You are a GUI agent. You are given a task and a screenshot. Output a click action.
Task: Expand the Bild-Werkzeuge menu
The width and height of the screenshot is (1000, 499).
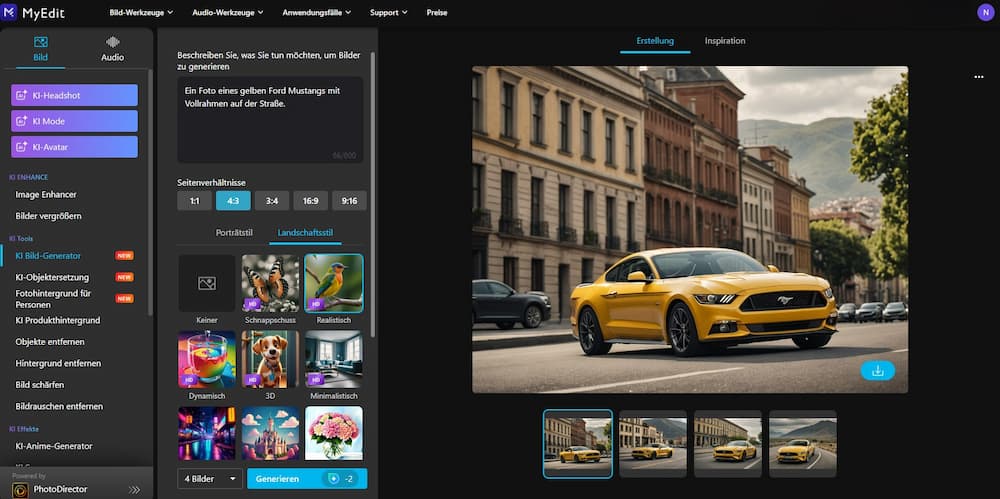coord(141,13)
